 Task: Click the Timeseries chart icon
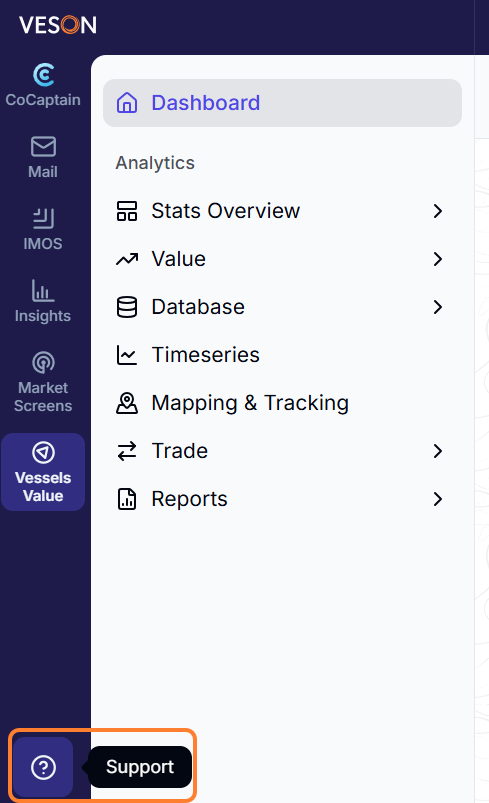click(x=126, y=355)
